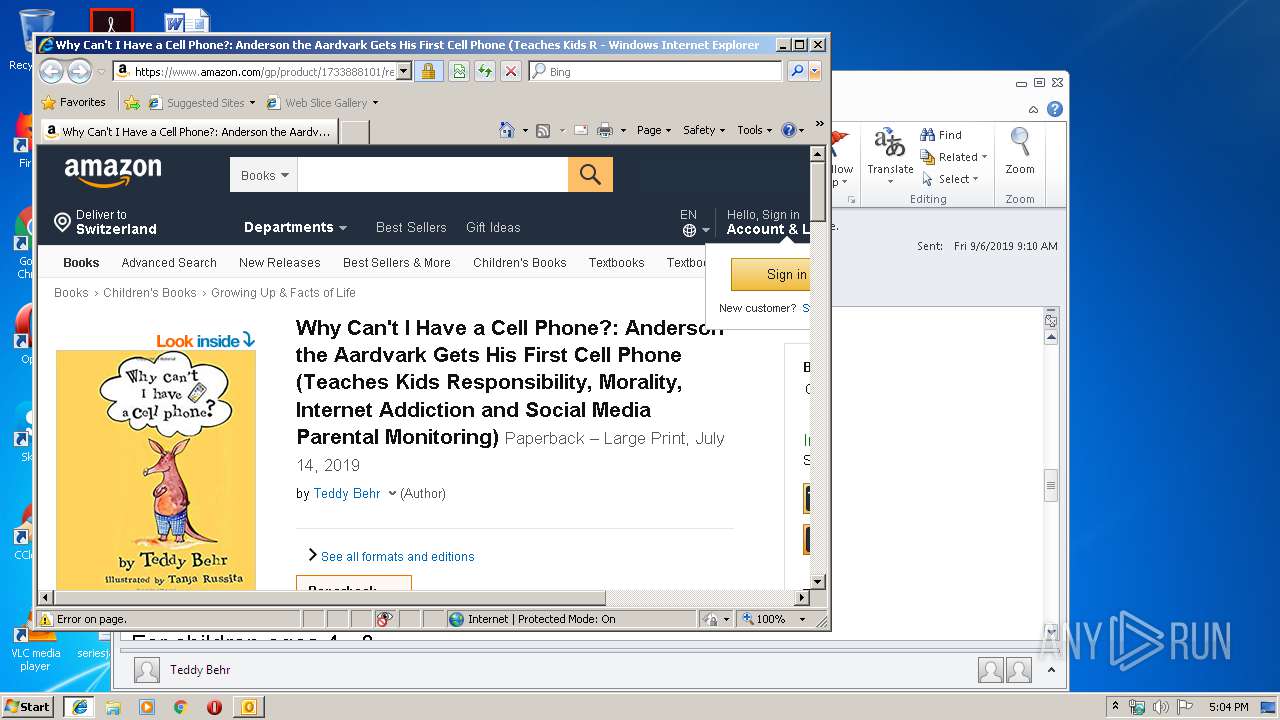1280x720 pixels.
Task: Click Children's Books breadcrumb link
Action: (150, 293)
